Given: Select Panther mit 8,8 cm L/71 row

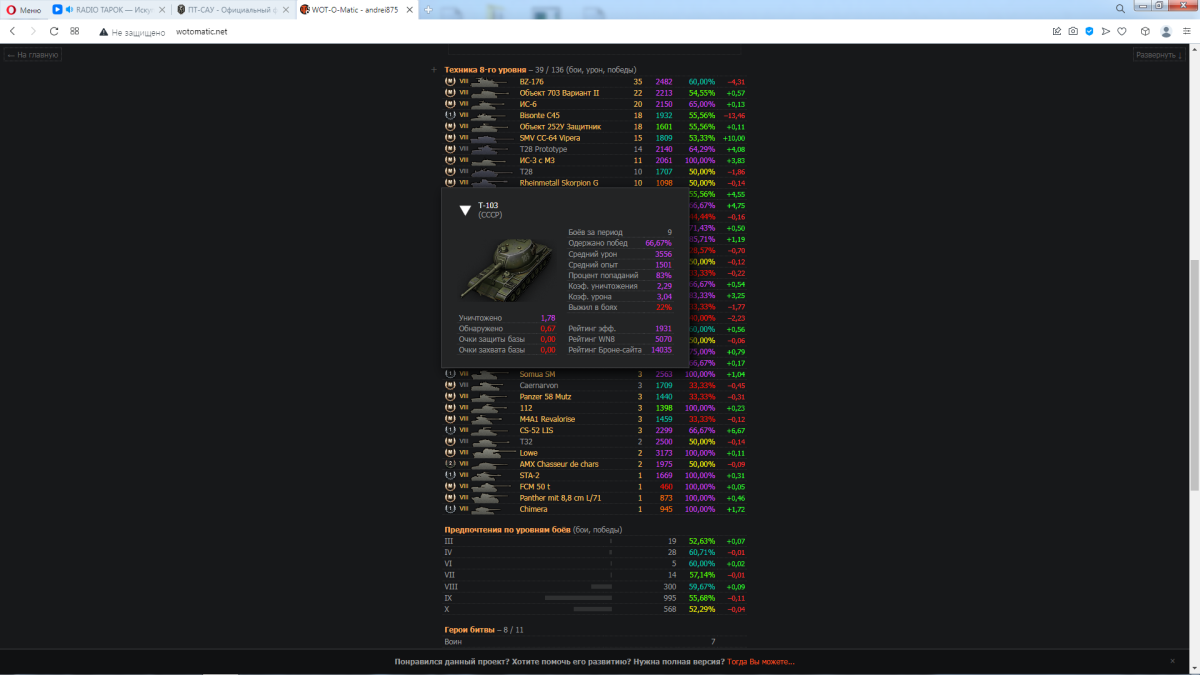Looking at the screenshot, I should tap(595, 498).
